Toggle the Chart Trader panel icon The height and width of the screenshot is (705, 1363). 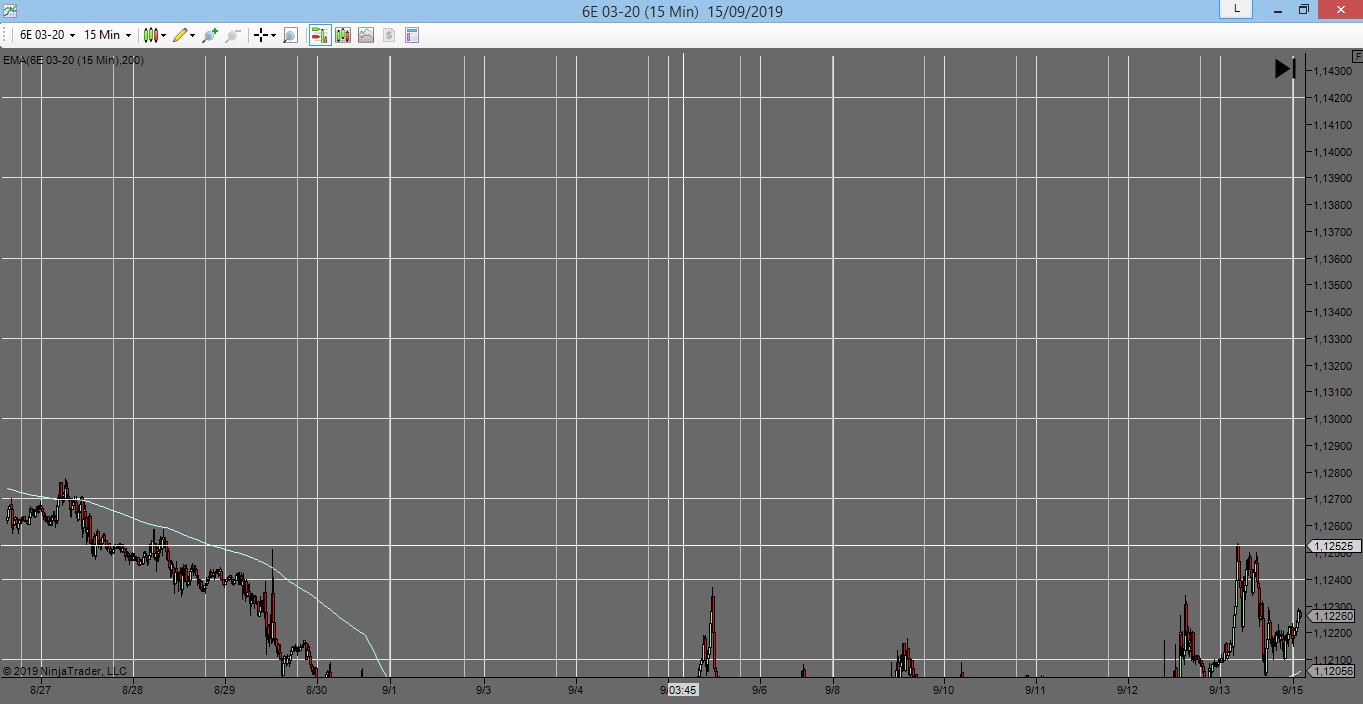pos(319,35)
